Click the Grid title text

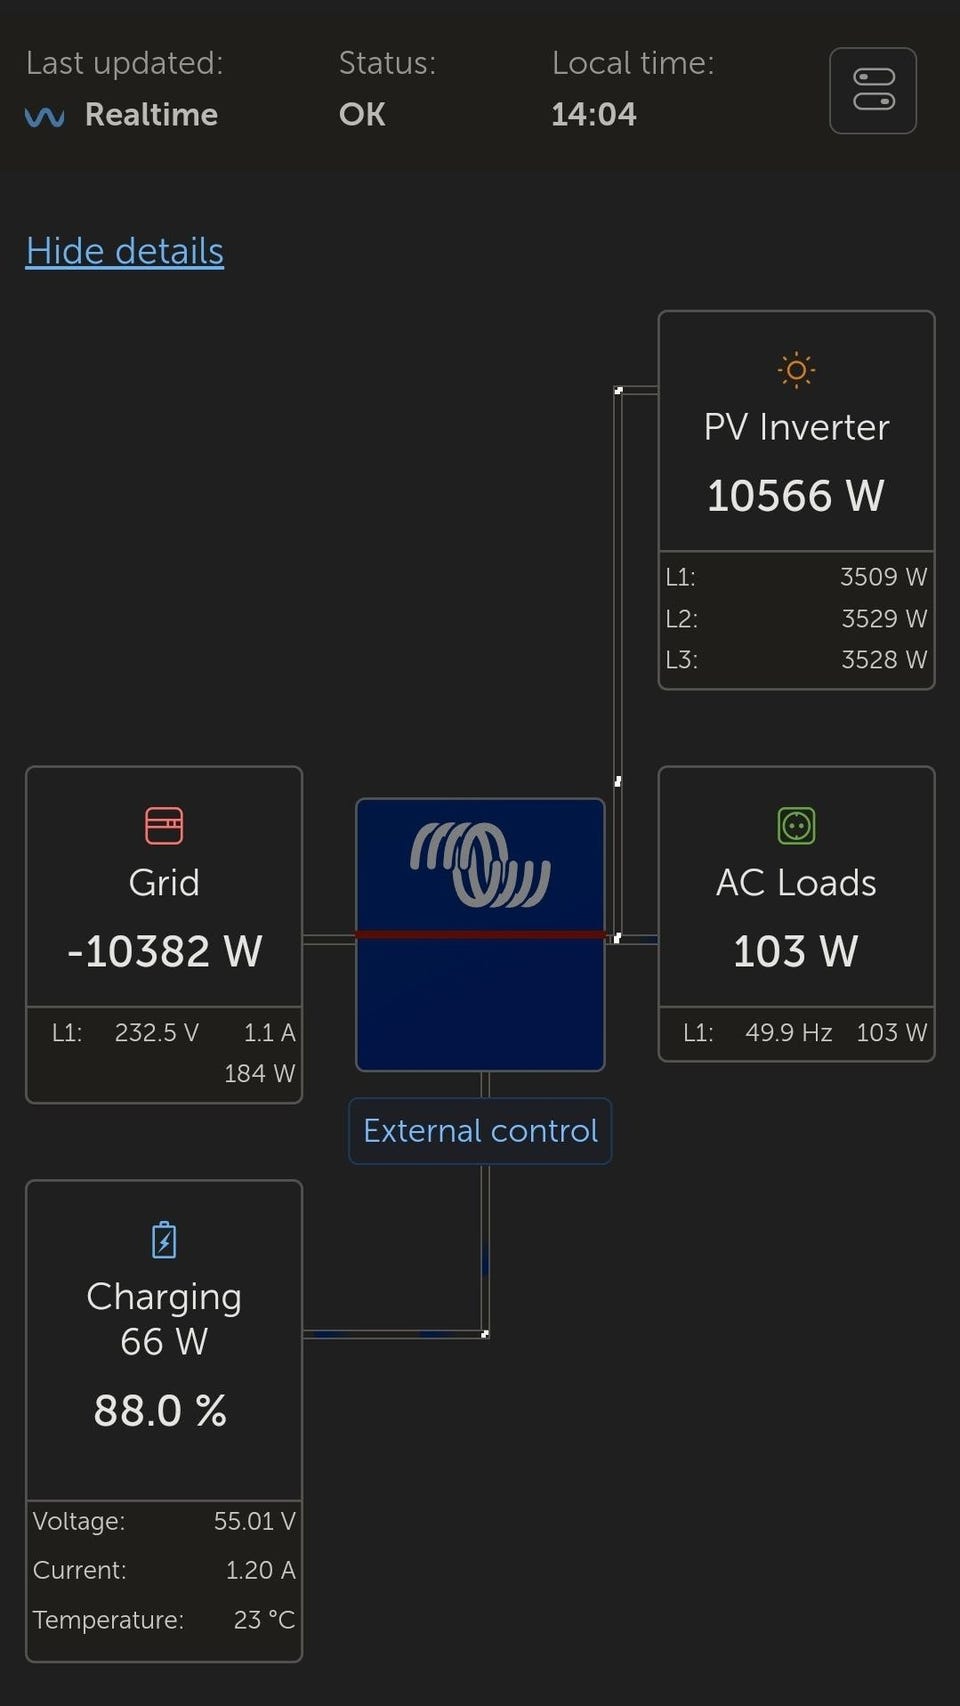[164, 883]
